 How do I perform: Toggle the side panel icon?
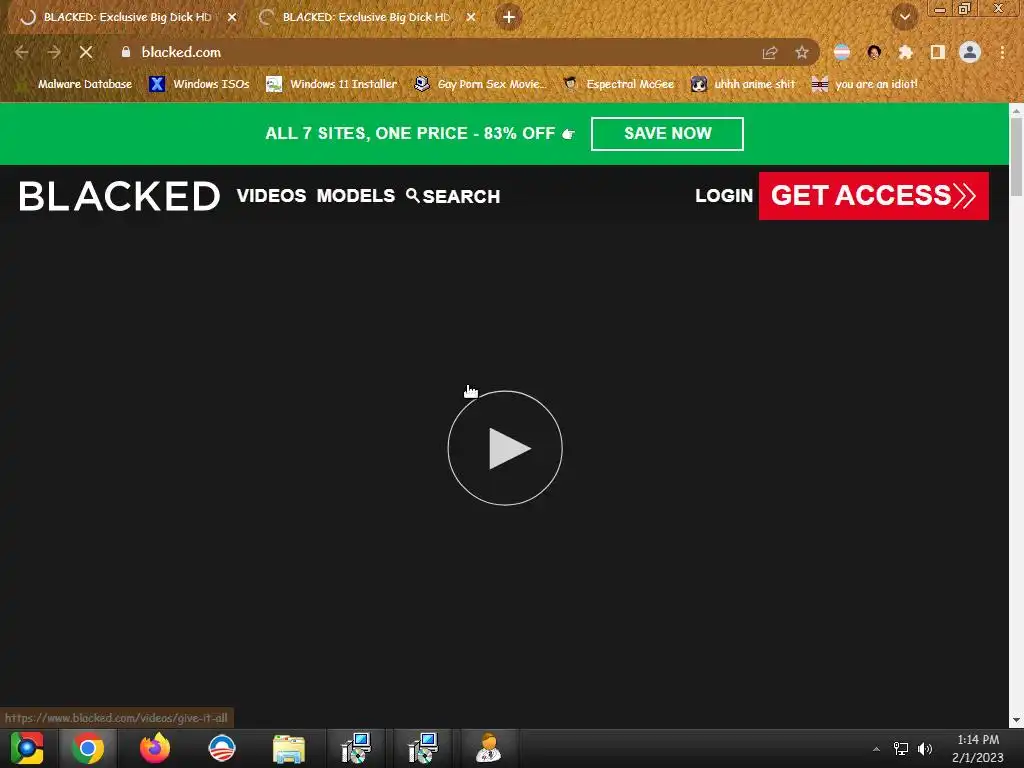pos(938,52)
